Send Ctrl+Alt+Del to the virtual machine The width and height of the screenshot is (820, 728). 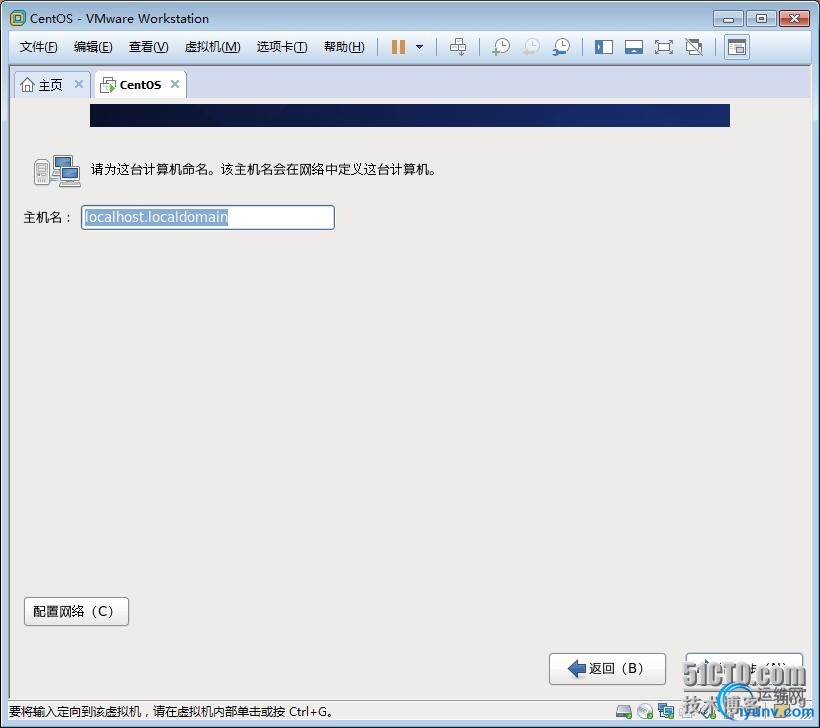(458, 47)
